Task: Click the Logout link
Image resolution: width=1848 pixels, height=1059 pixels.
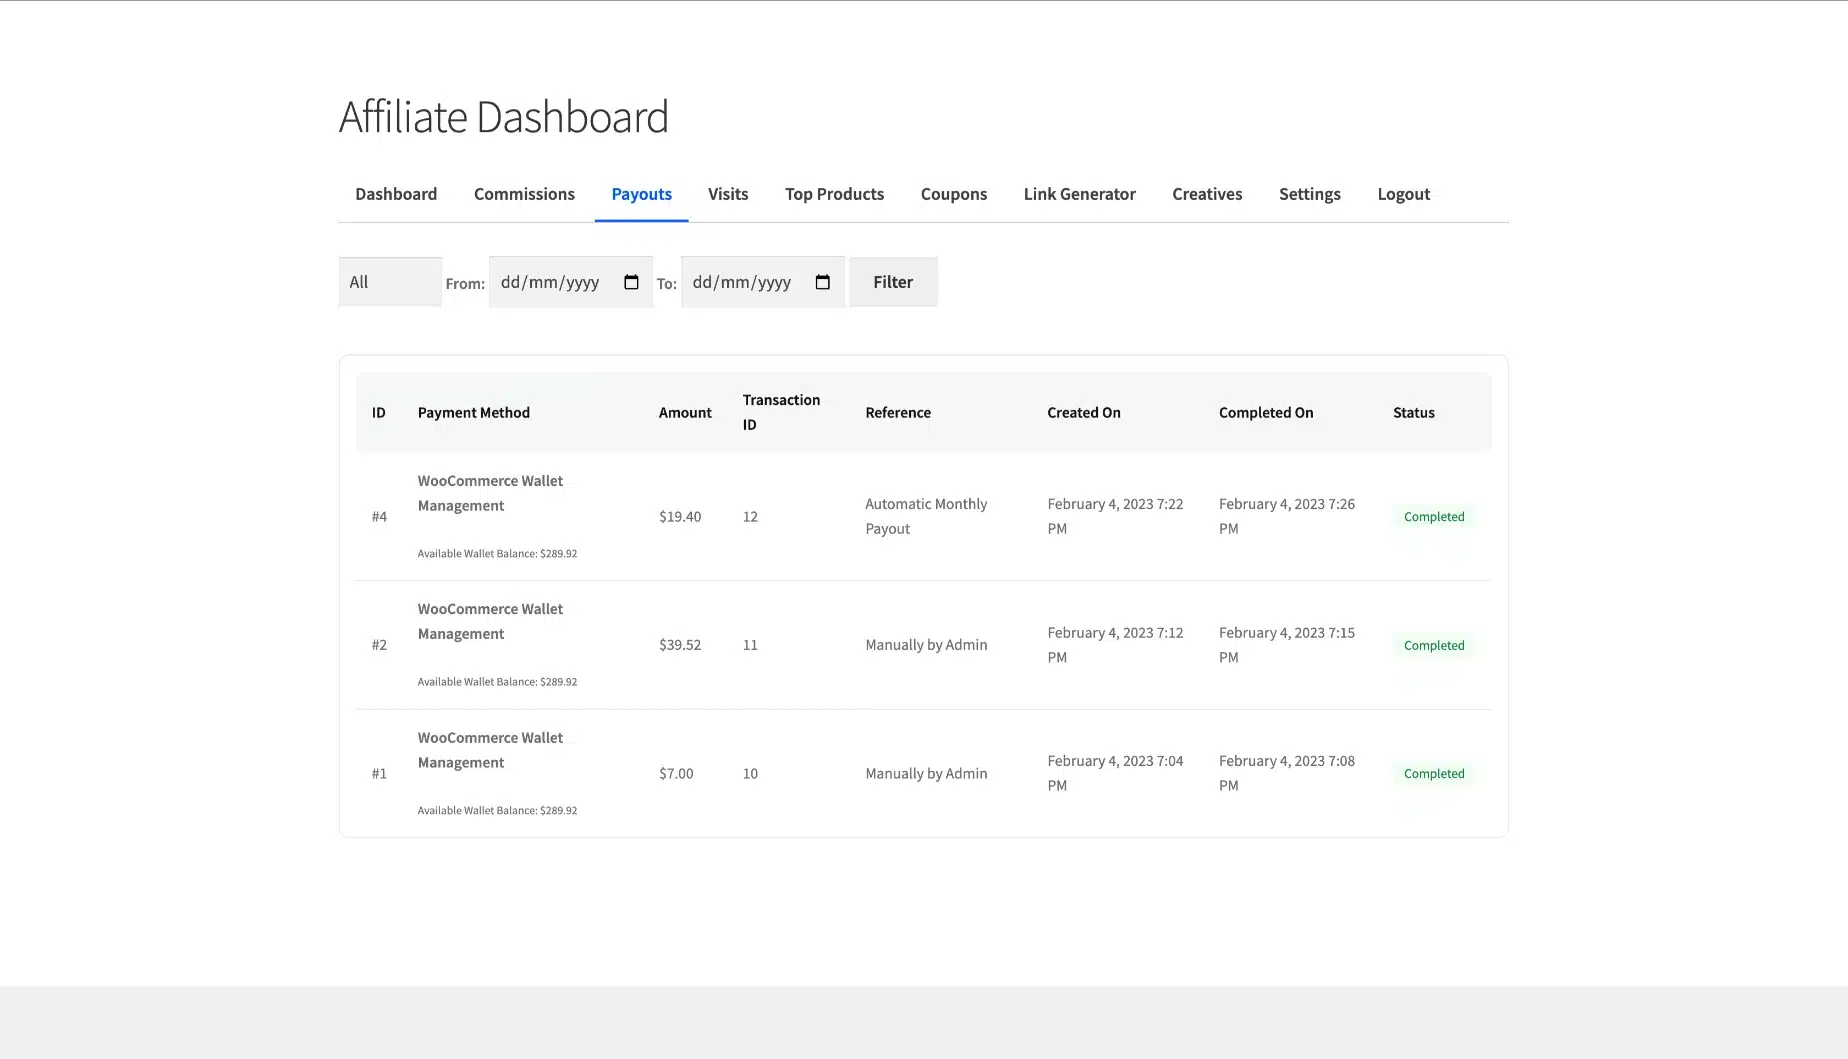Action: pos(1403,194)
